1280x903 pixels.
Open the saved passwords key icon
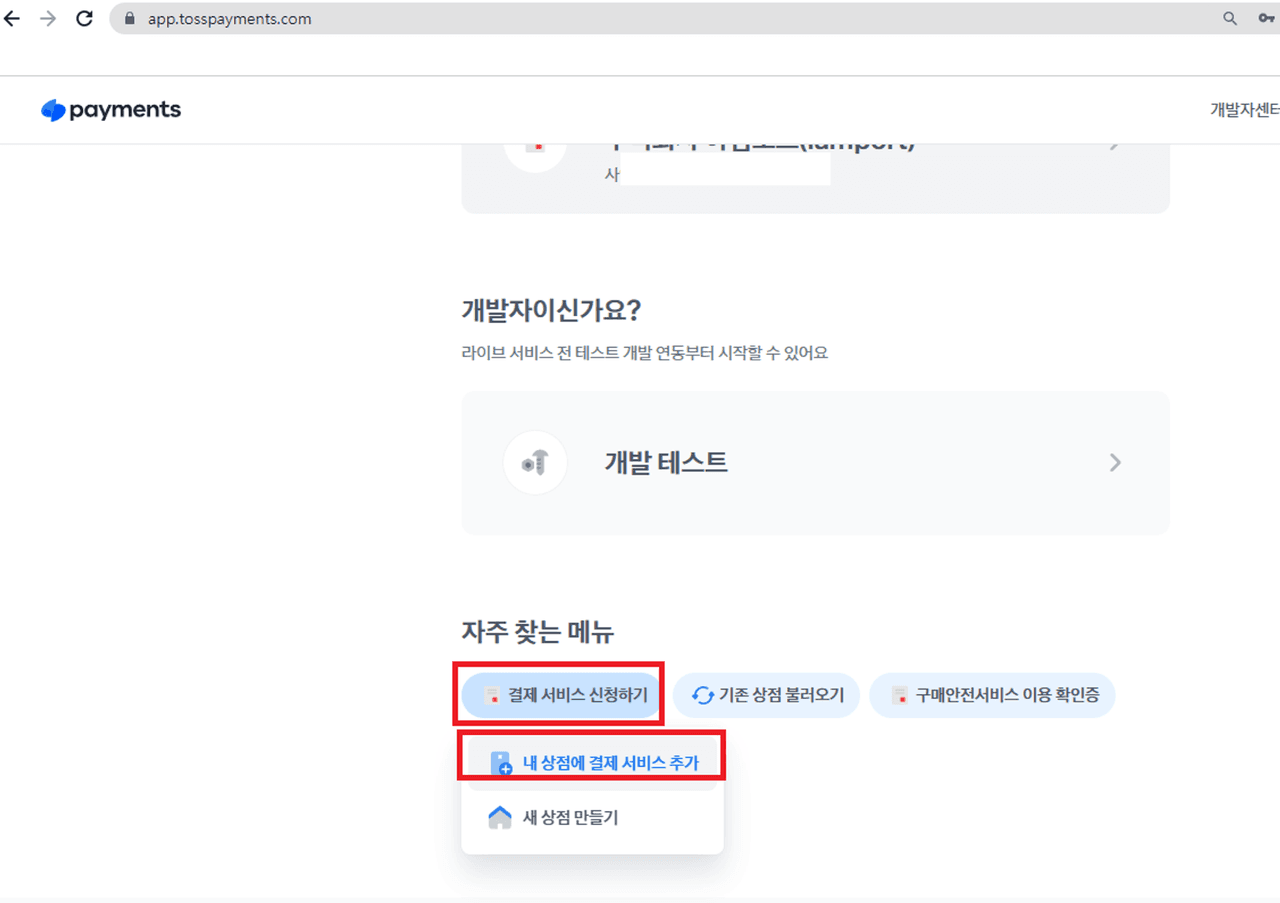[x=1266, y=19]
